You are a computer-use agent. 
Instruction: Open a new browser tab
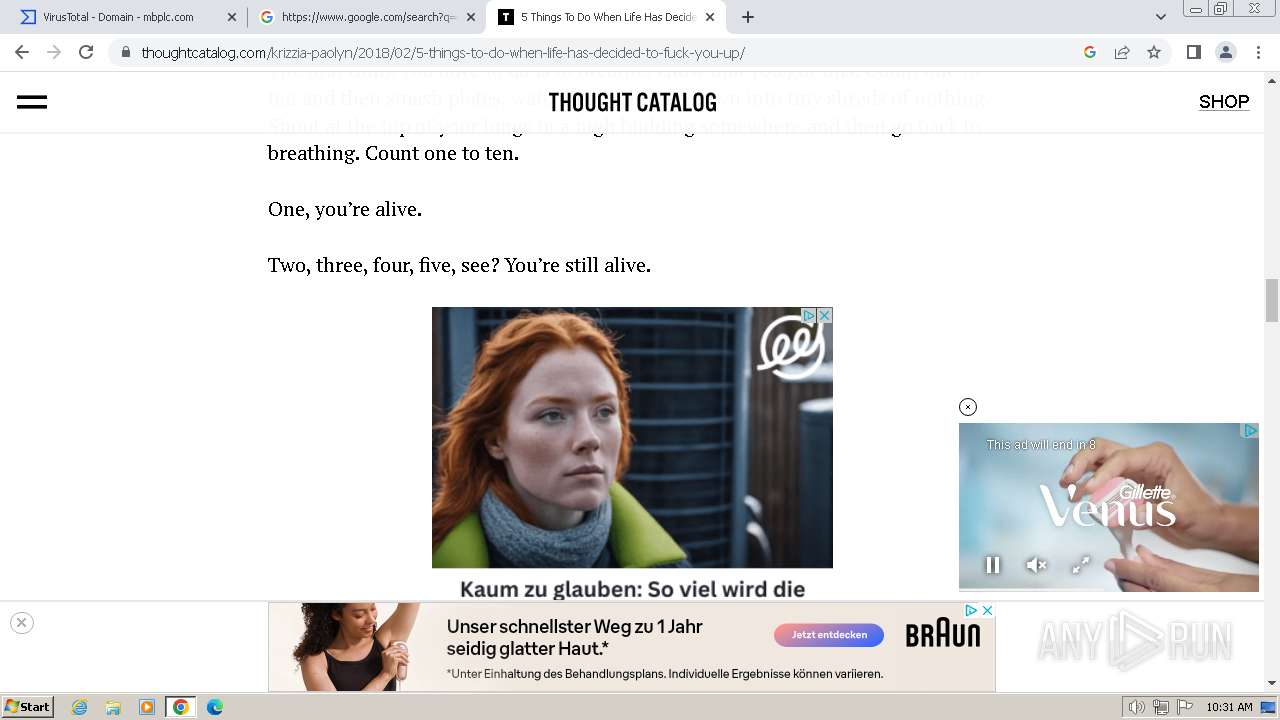[x=748, y=17]
